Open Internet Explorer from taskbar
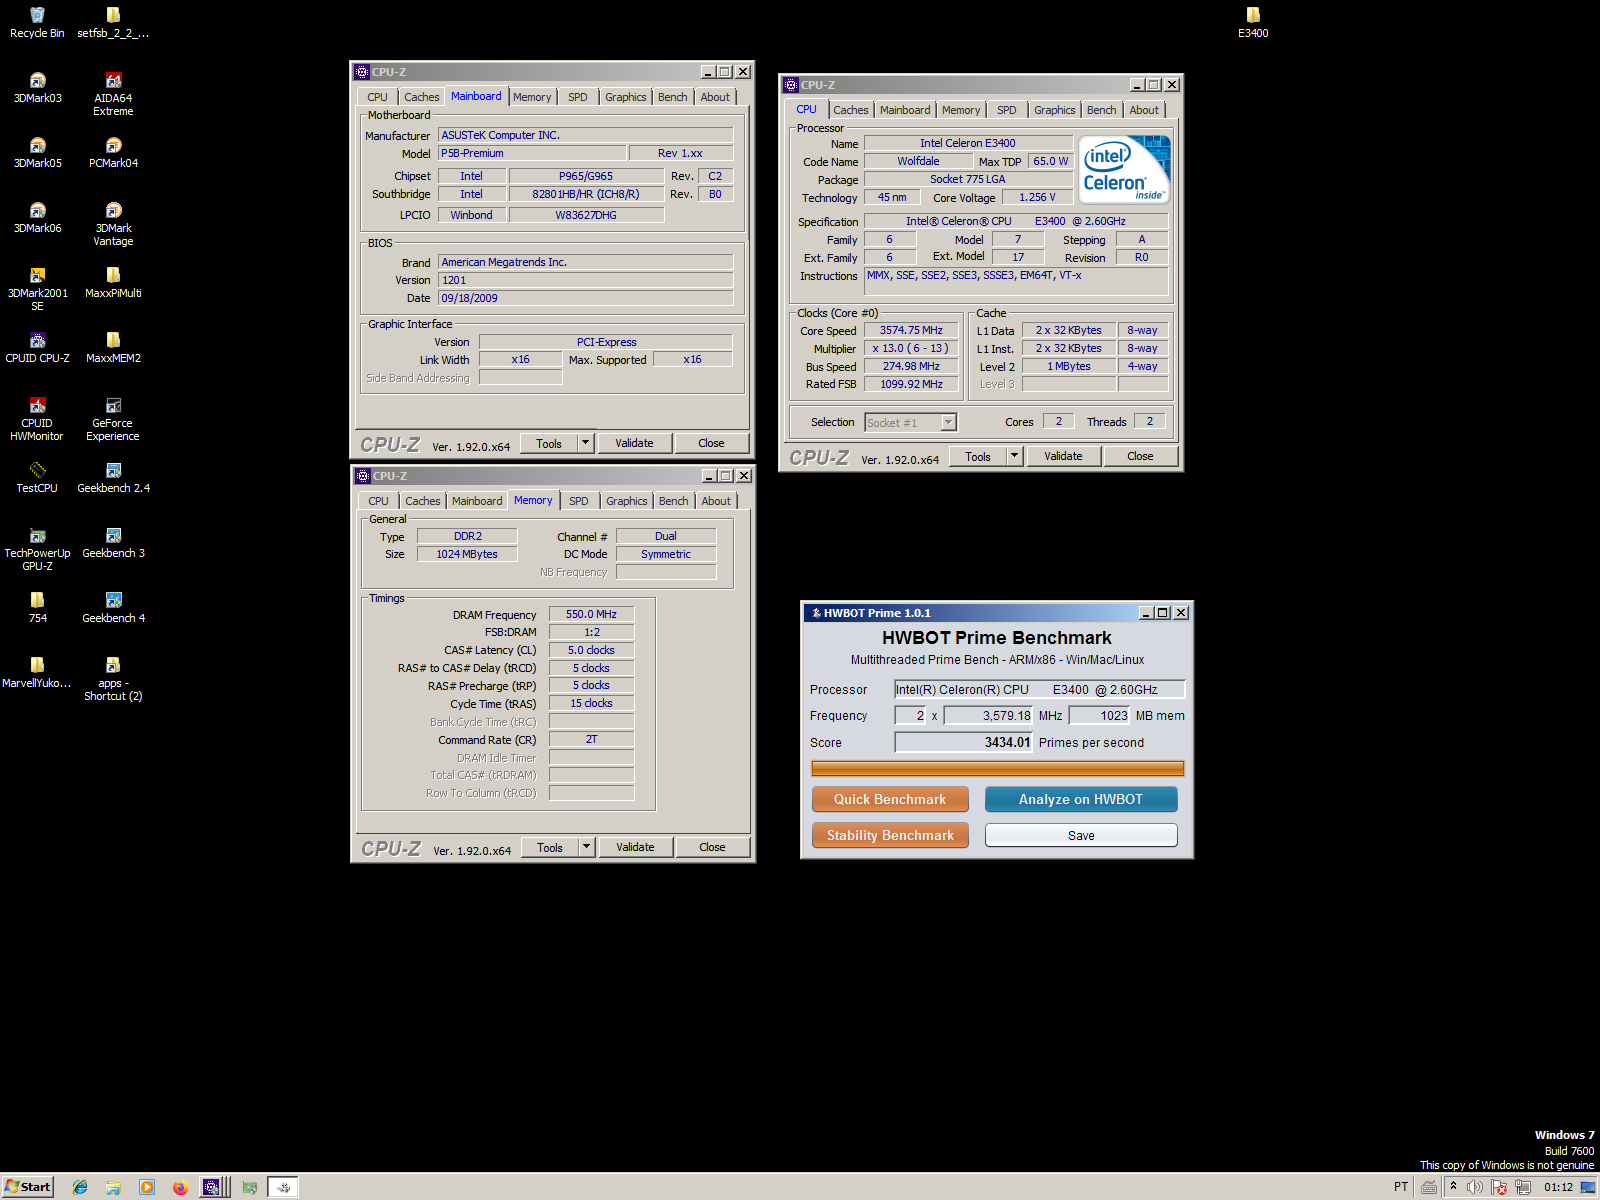Screen dimensions: 1600x1200 click(x=80, y=1187)
